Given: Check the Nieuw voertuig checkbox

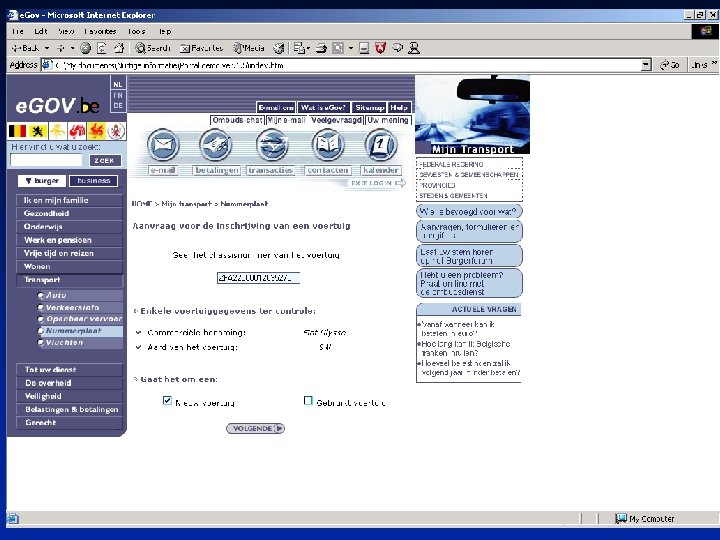Looking at the screenshot, I should click(x=167, y=400).
